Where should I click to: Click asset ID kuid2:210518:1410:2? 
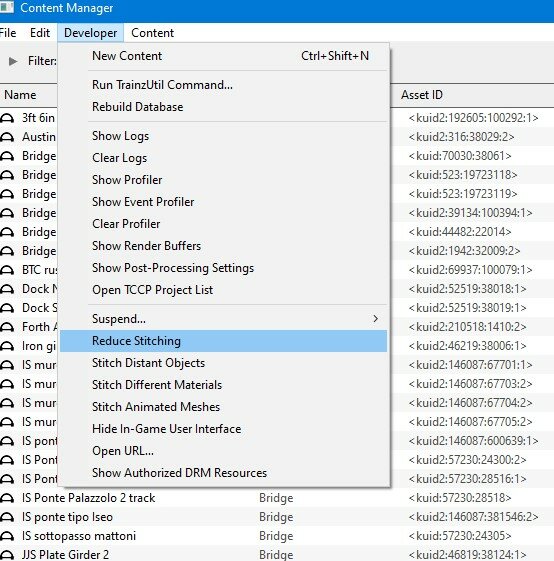click(467, 327)
